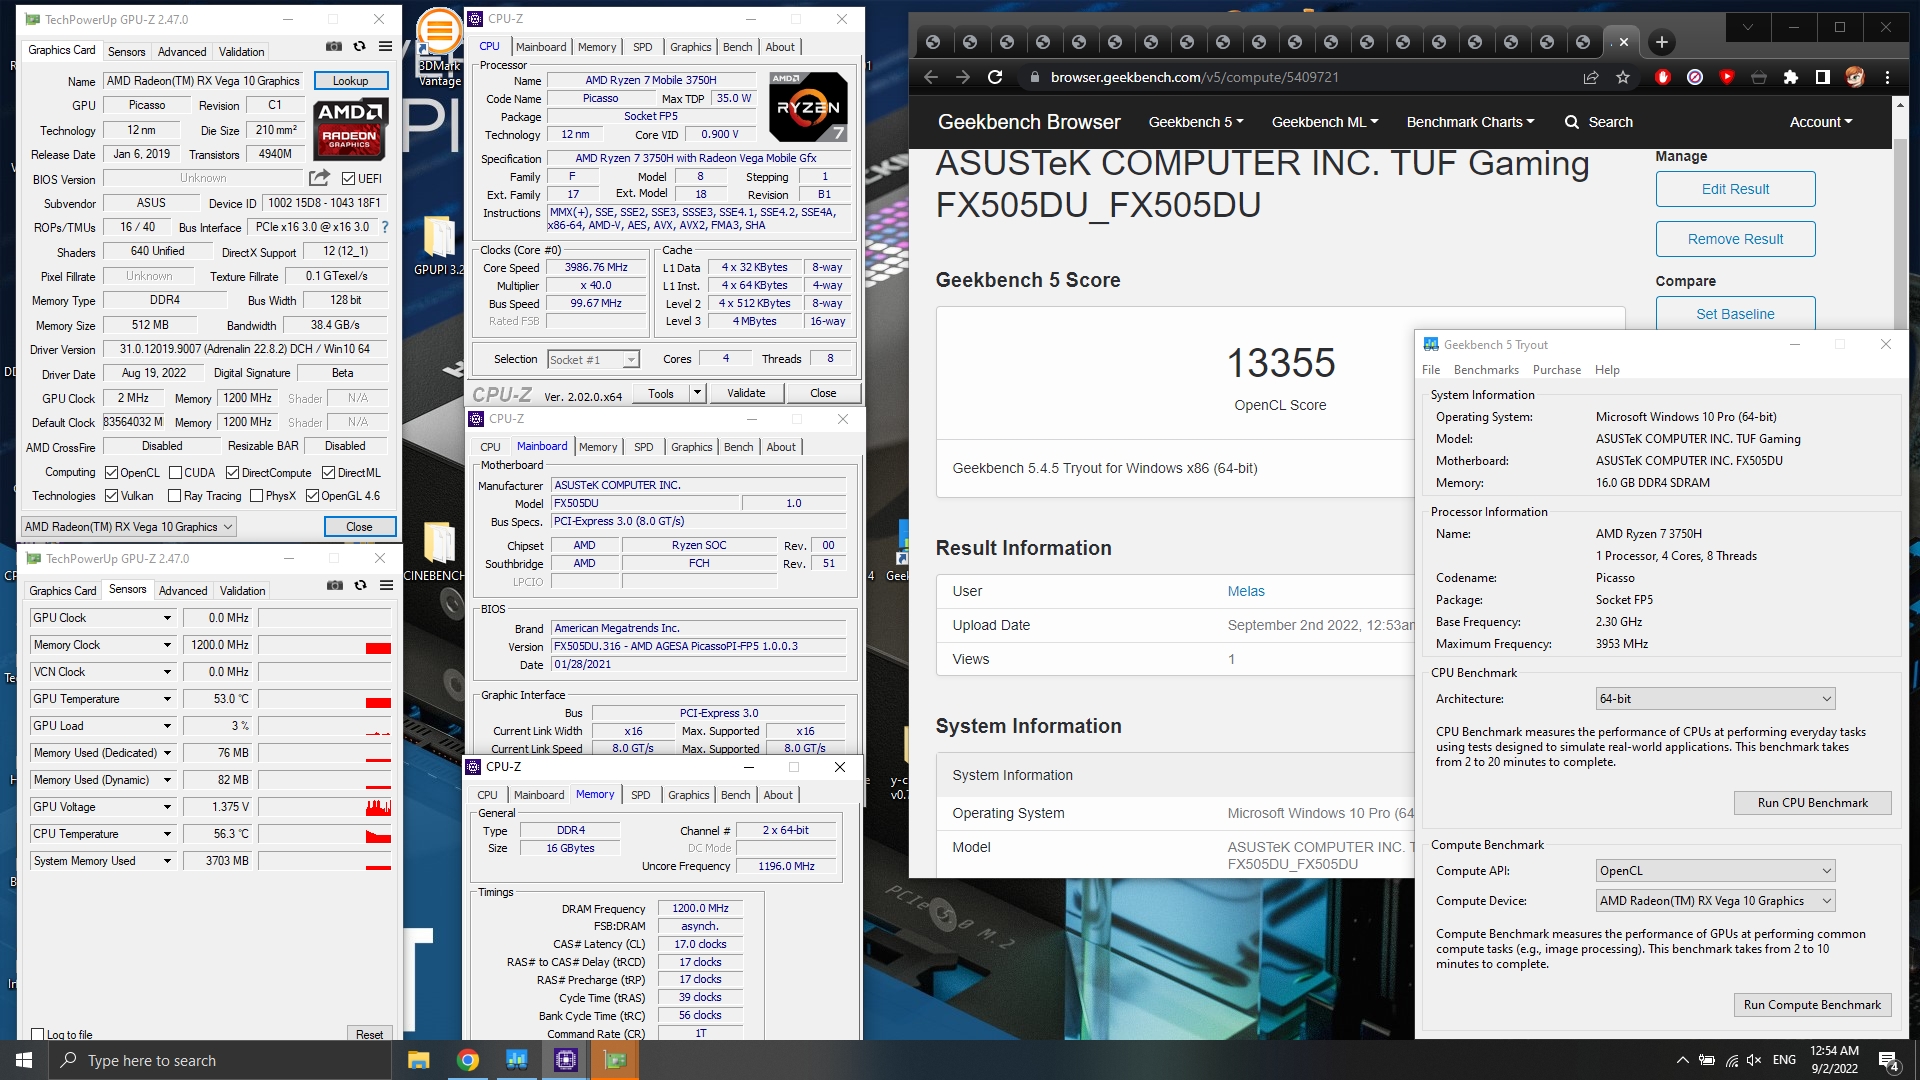The image size is (1920, 1080).
Task: Click Bus Interface question mark help icon
Action: [x=385, y=227]
